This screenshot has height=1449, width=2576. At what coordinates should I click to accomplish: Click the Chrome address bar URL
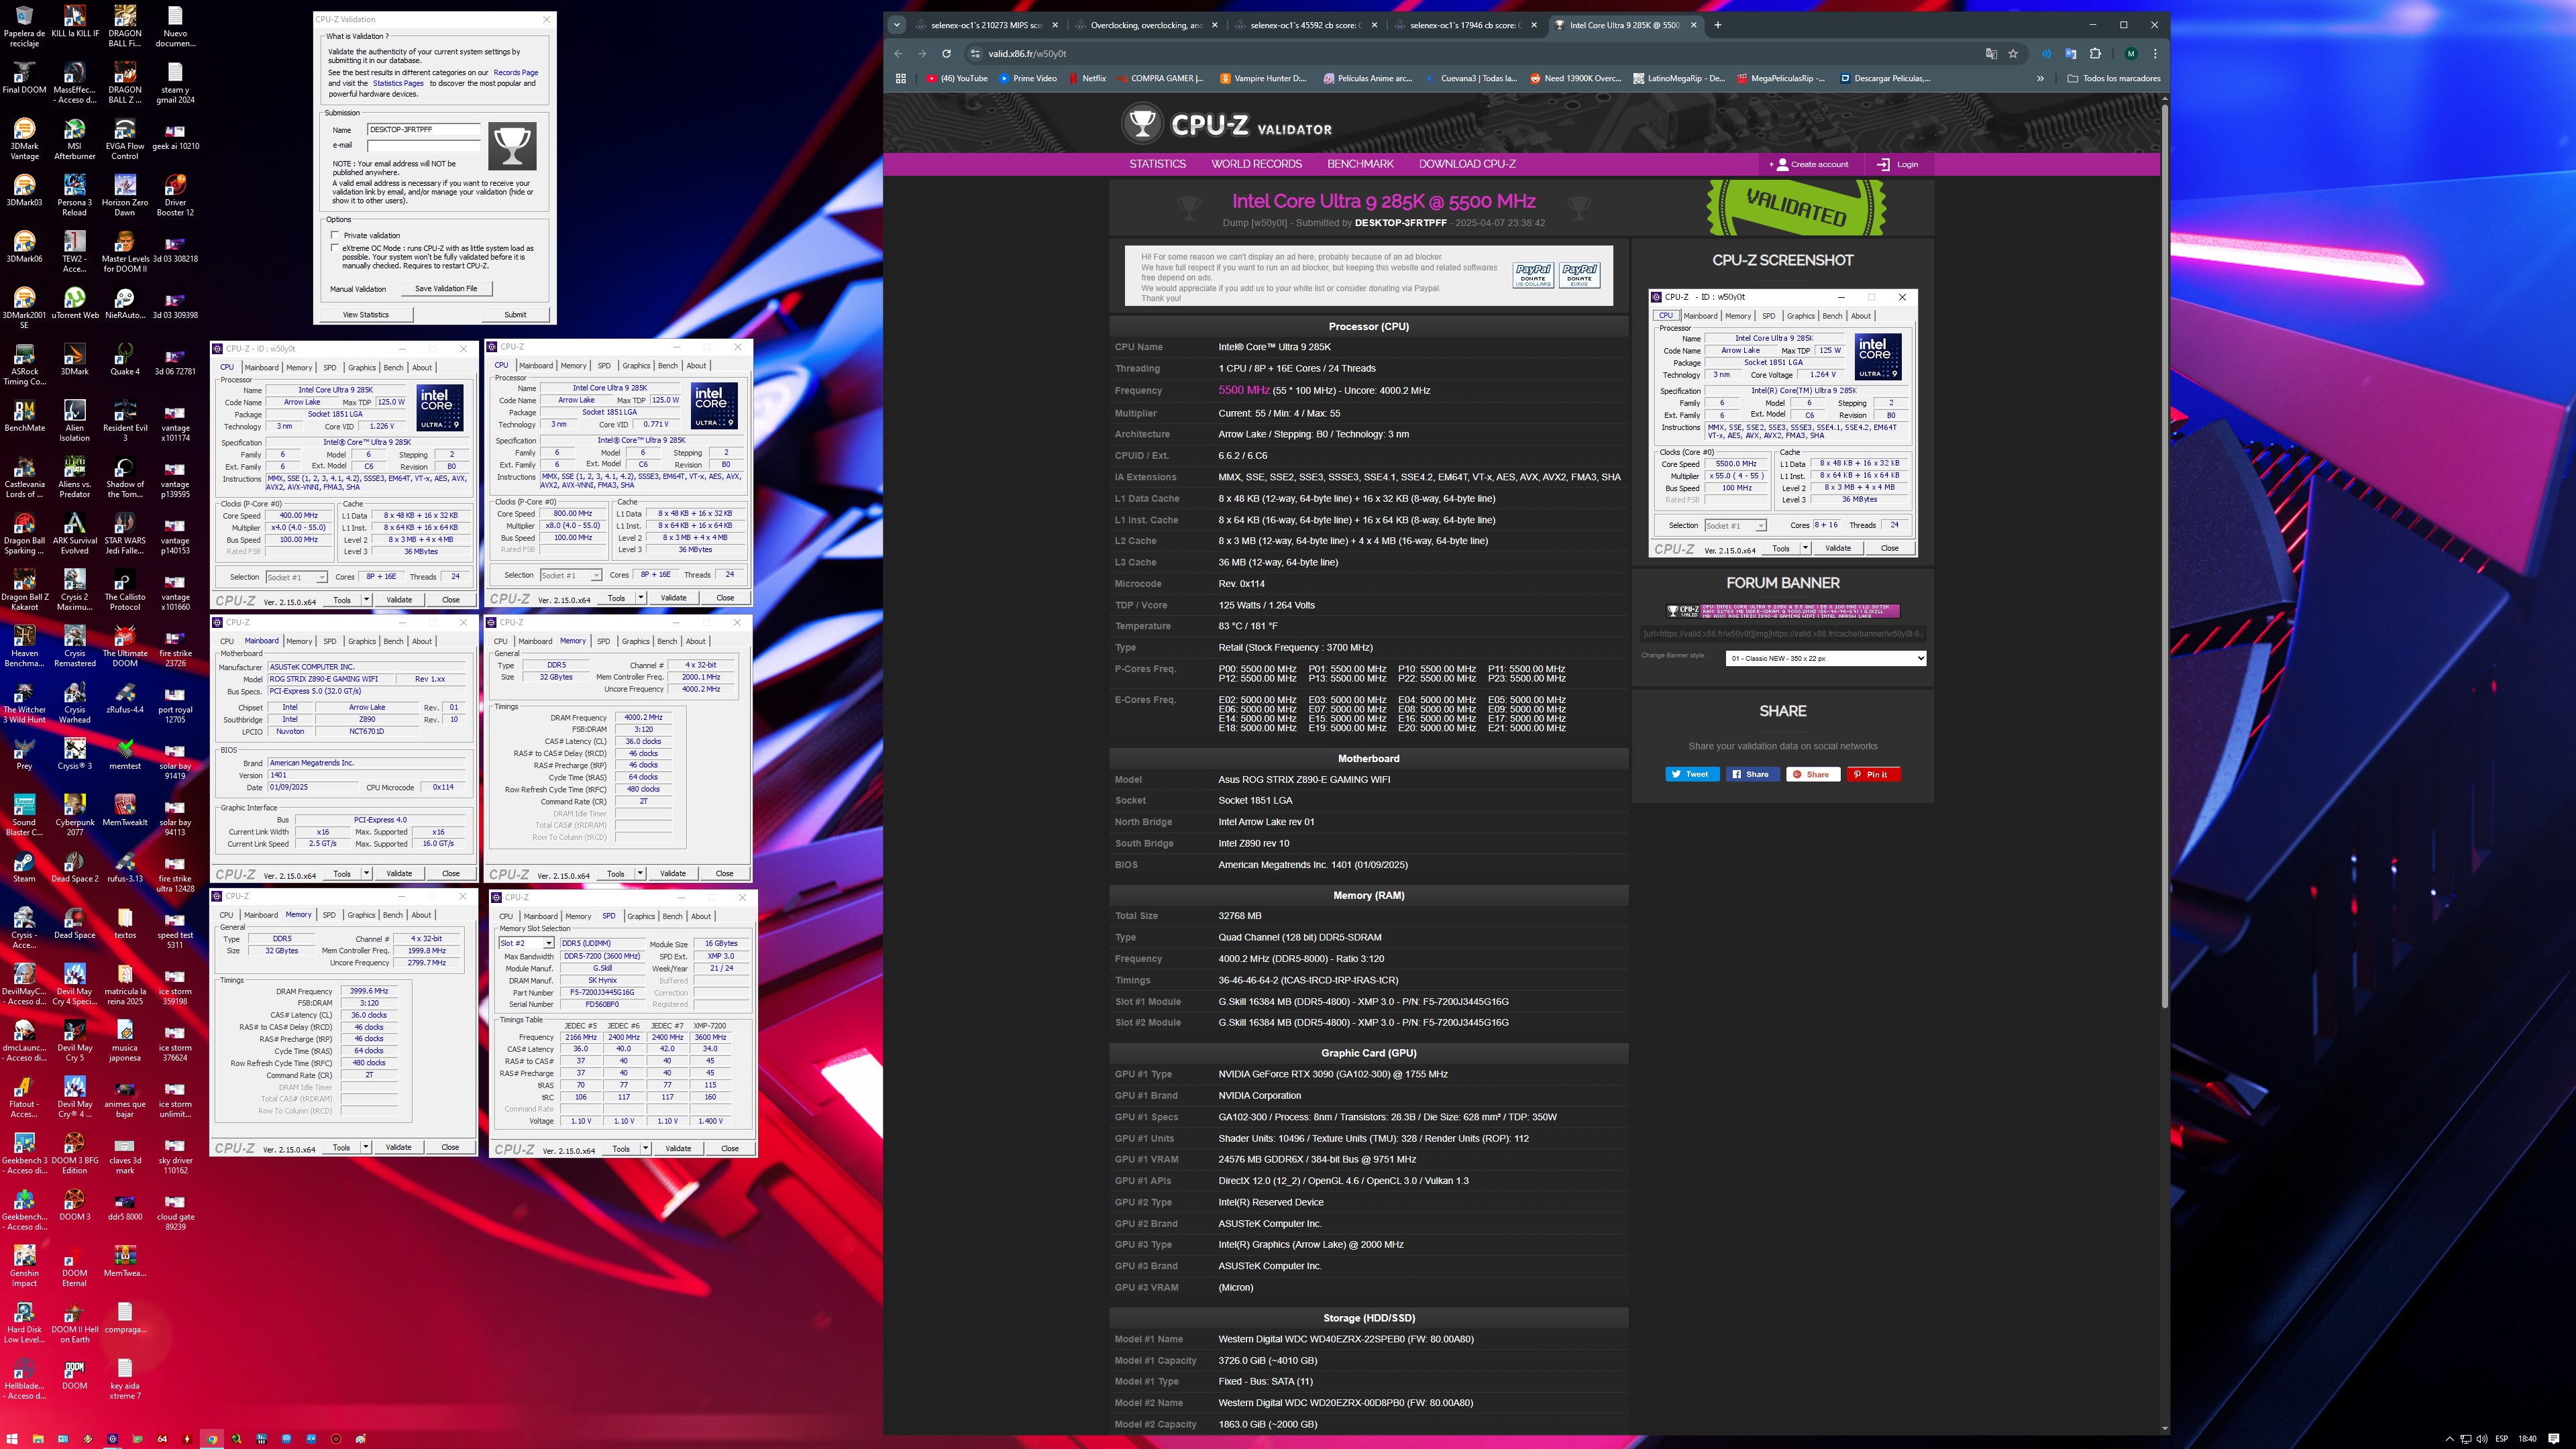1027,54
